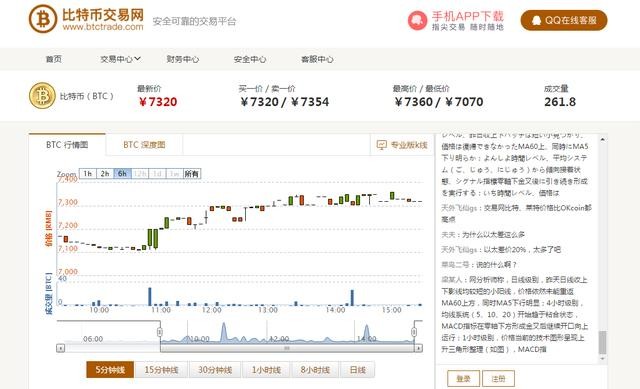Click the volume value 261.8
Viewport: 640px width, 389px height.
[560, 102]
